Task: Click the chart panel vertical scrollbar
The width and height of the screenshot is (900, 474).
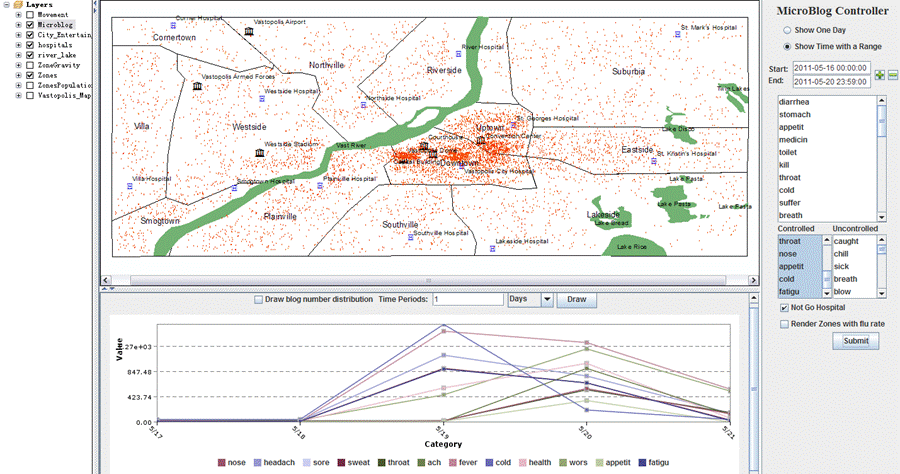Action: coord(754,383)
